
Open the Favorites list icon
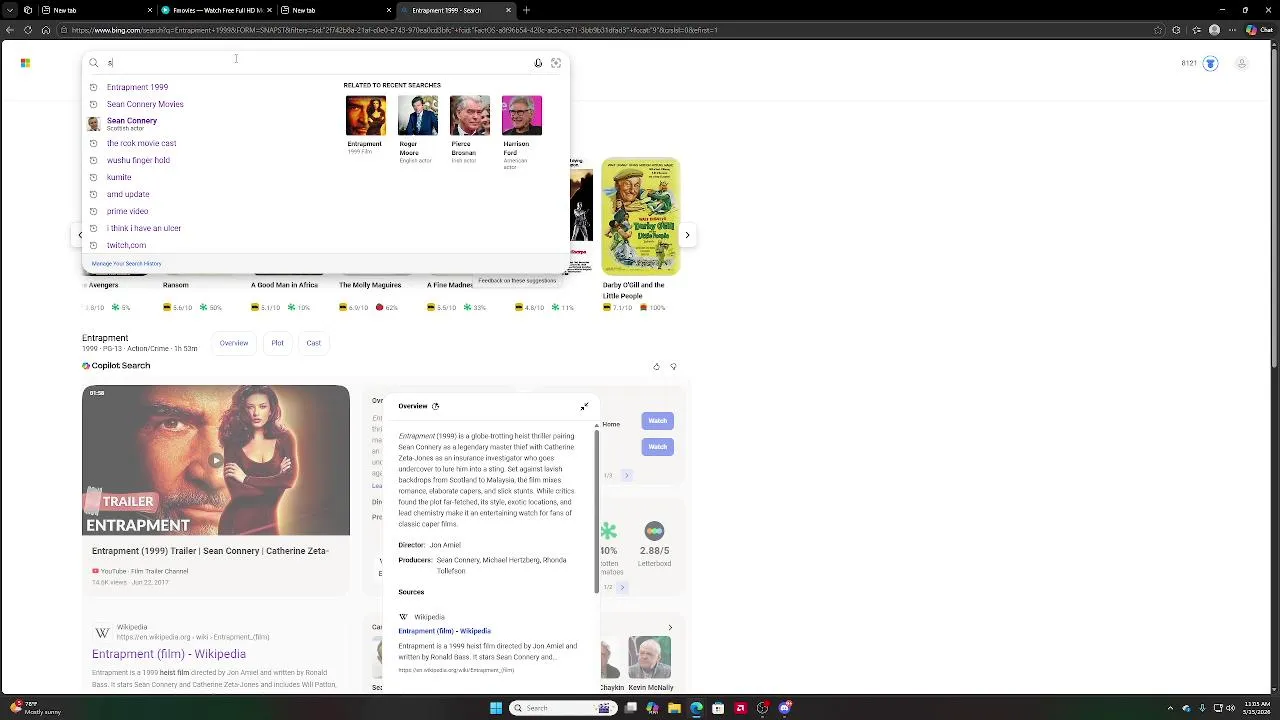[x=1195, y=30]
